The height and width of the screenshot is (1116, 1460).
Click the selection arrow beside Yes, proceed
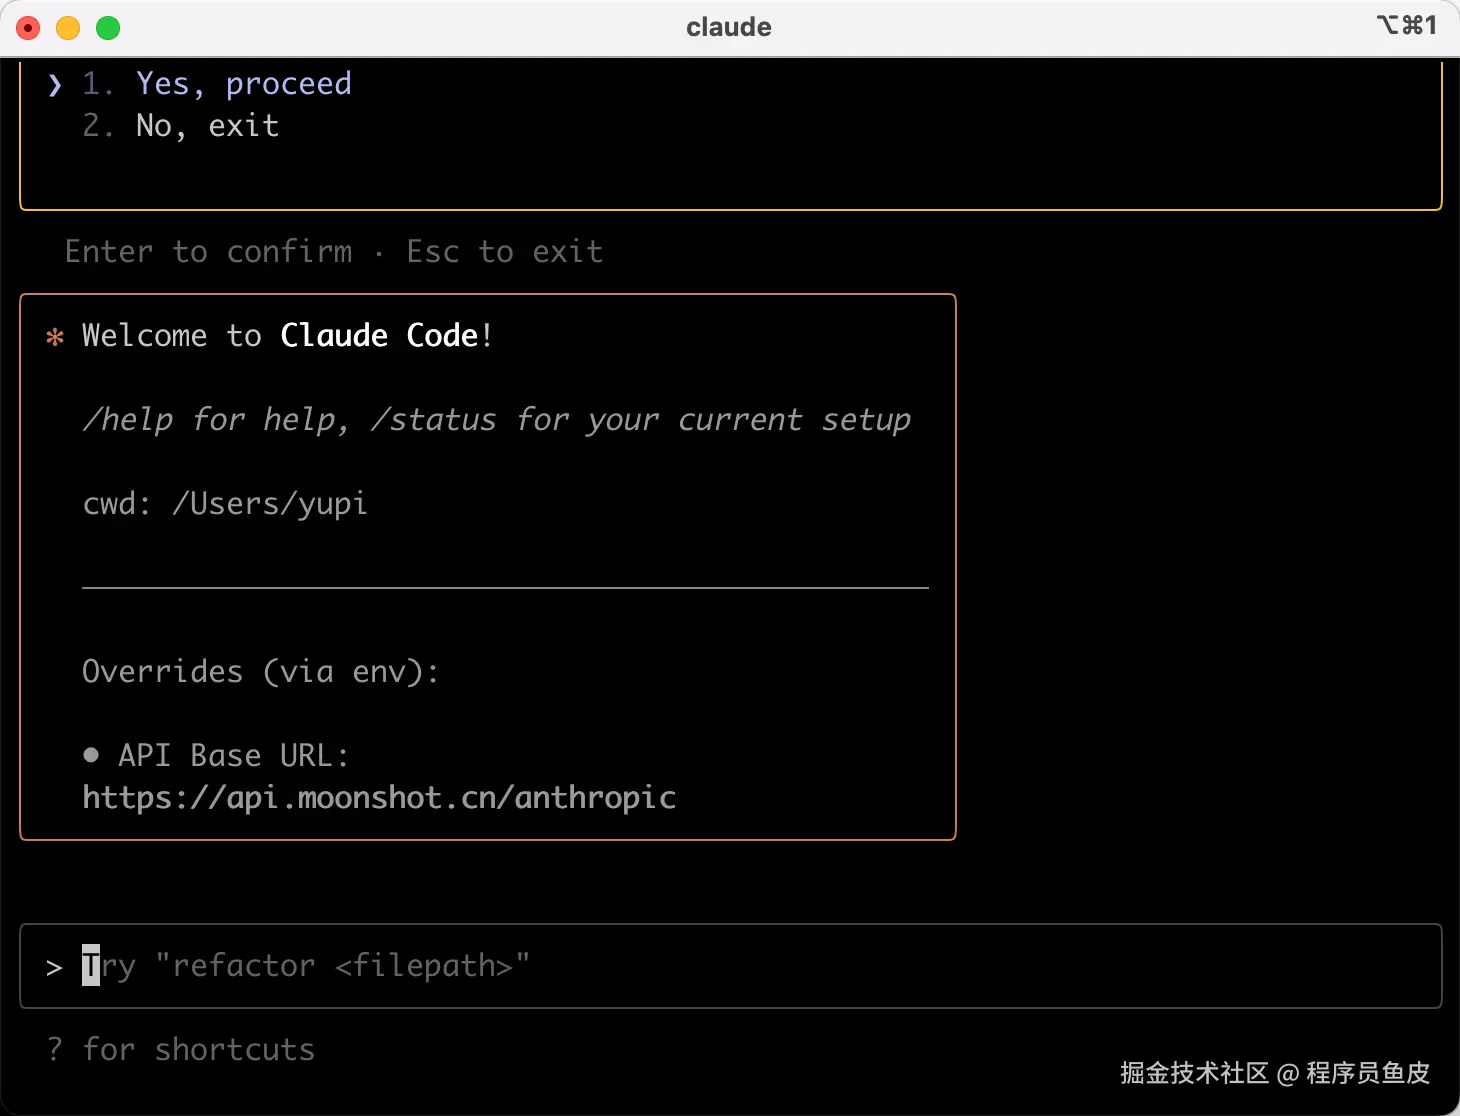click(x=55, y=85)
